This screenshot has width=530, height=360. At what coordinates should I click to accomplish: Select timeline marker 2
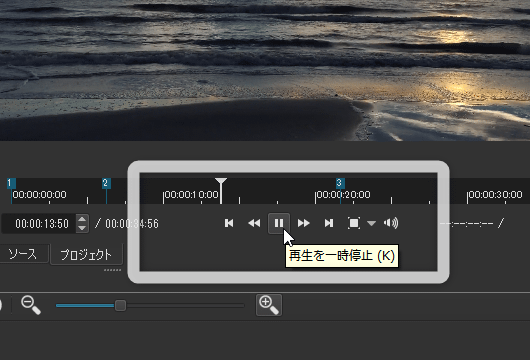click(x=106, y=184)
